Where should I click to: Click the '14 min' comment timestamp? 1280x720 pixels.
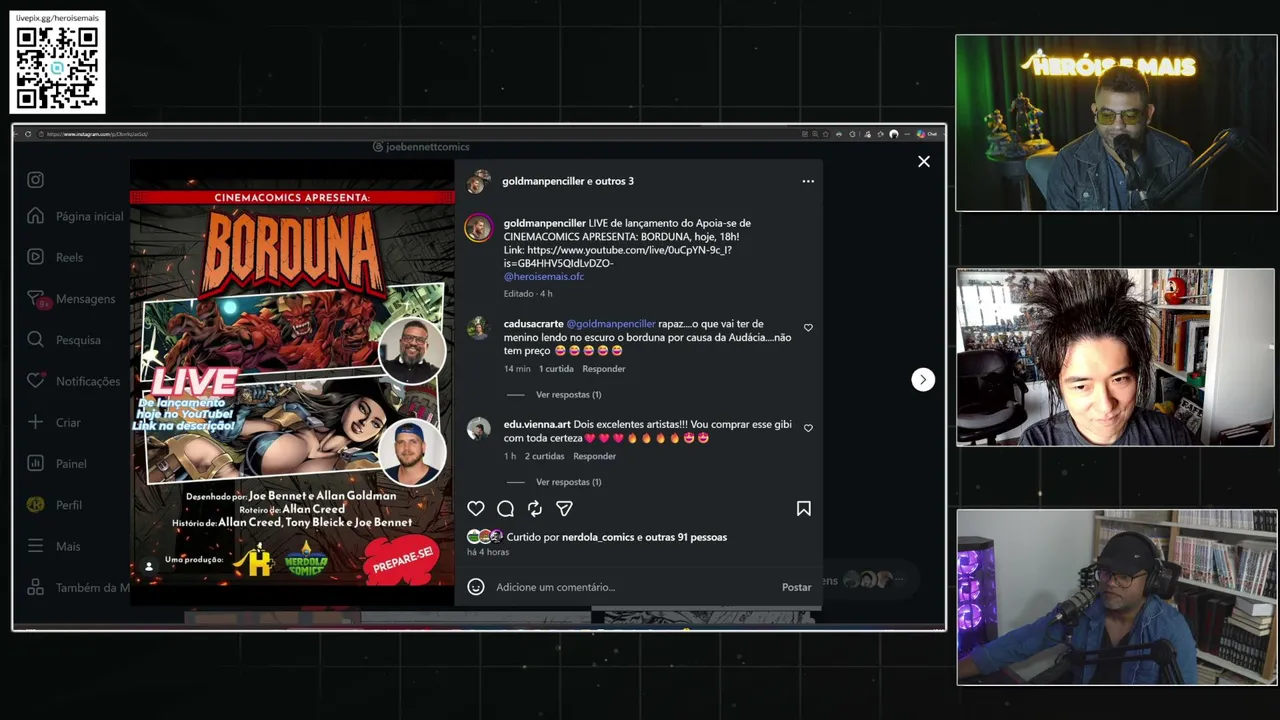tap(517, 369)
